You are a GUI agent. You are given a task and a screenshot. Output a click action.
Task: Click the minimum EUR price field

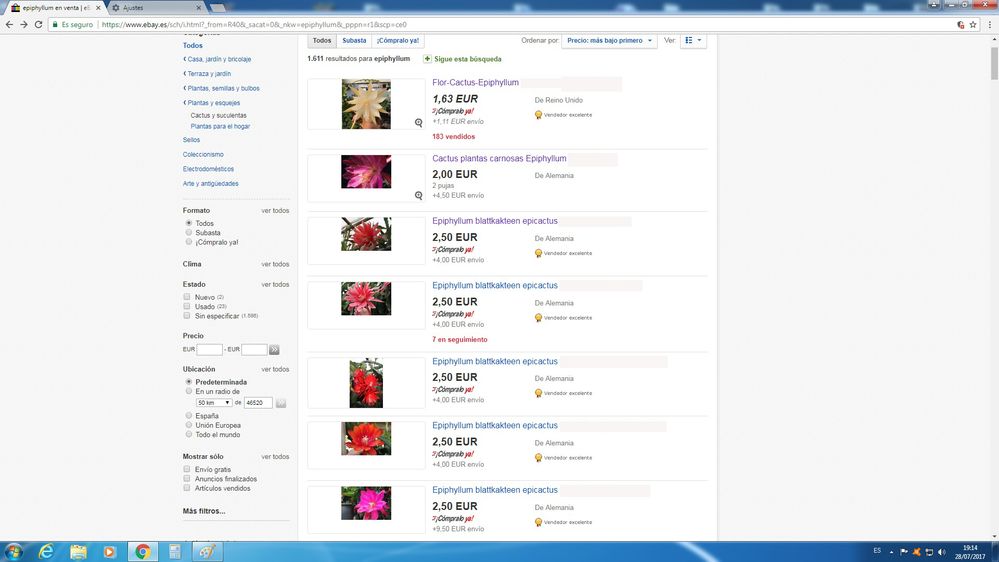(x=209, y=349)
